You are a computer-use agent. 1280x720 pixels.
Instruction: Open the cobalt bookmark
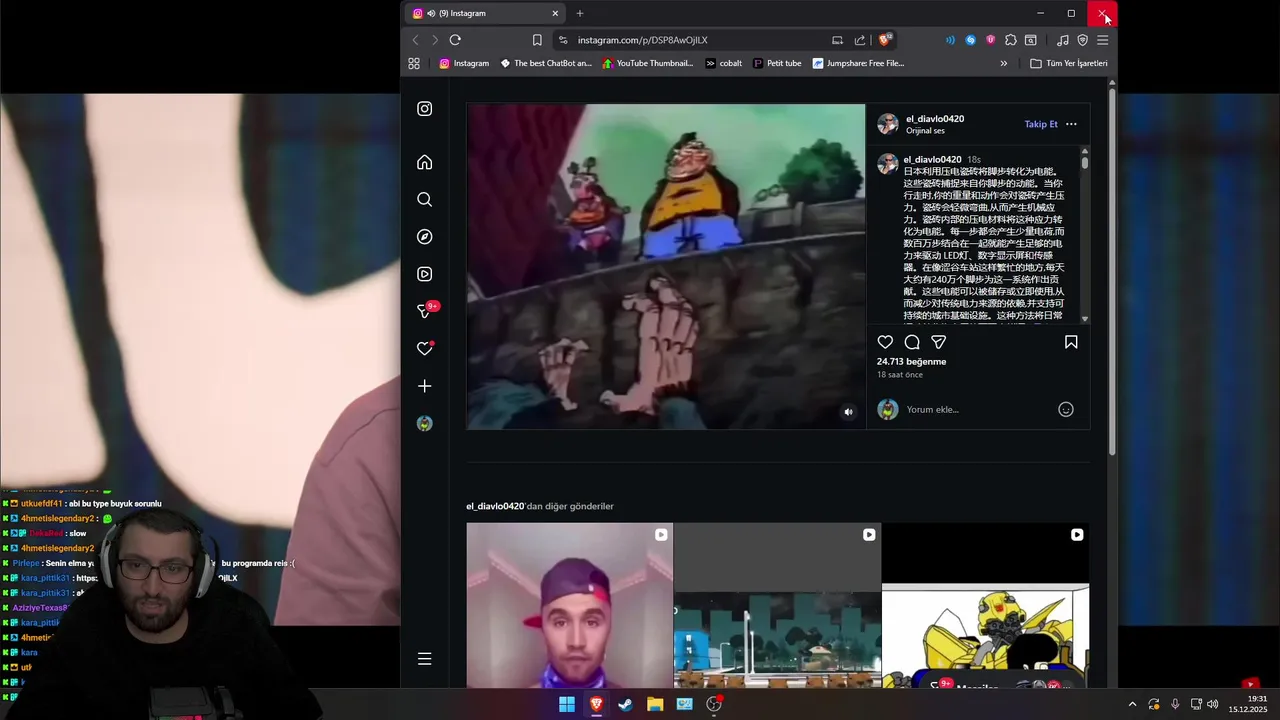[724, 63]
